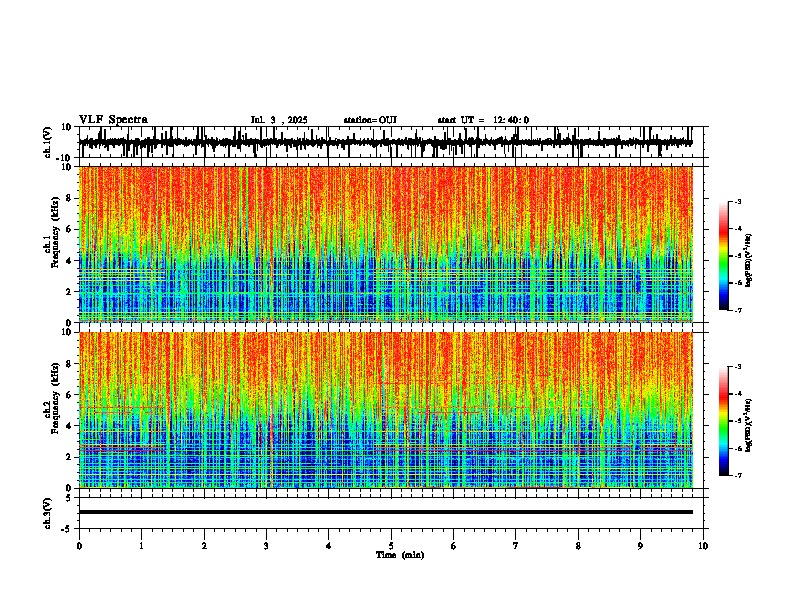Click the "4" kHz tick of ch.1 spectrogram
This screenshot has height=612, width=792.
[69, 261]
